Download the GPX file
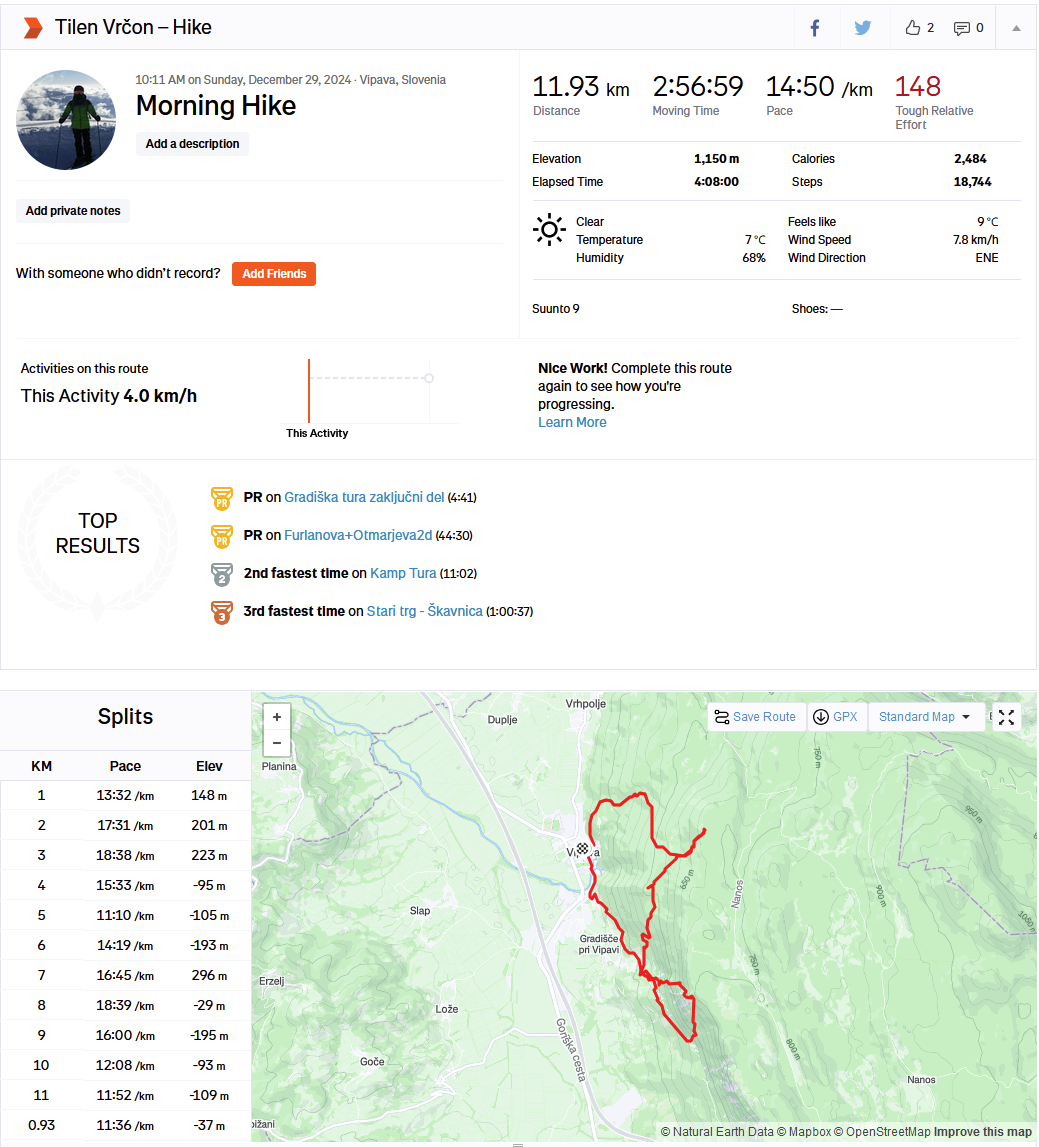The width and height of the screenshot is (1039, 1147). [x=836, y=717]
